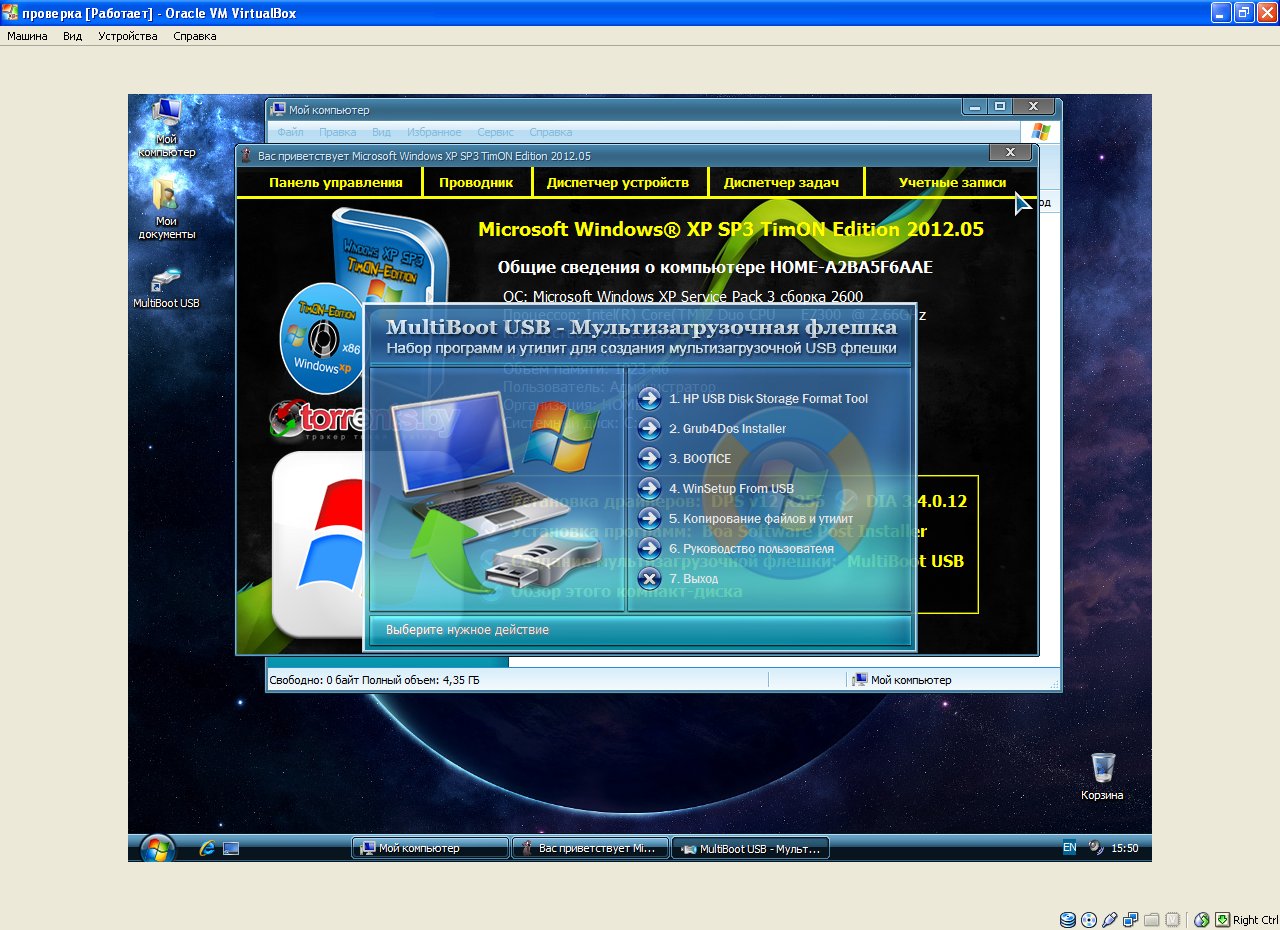Viewport: 1280px width, 930px height.
Task: Click VirtualBox virtualization chip status icon
Action: point(1173,920)
